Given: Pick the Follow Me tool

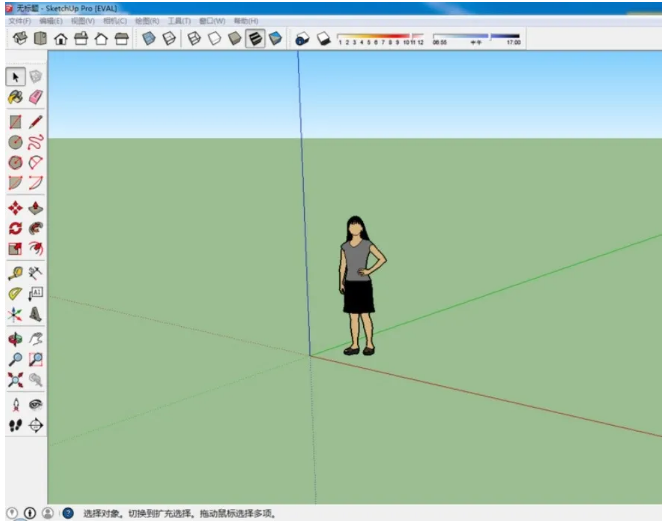Looking at the screenshot, I should pyautogui.click(x=36, y=228).
